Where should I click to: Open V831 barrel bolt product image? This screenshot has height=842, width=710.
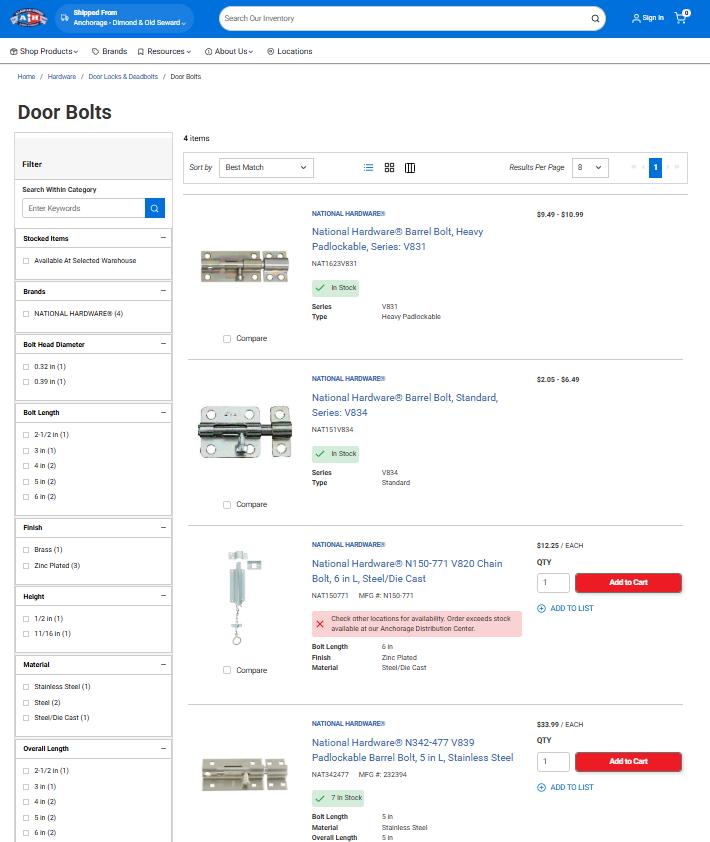(x=245, y=266)
